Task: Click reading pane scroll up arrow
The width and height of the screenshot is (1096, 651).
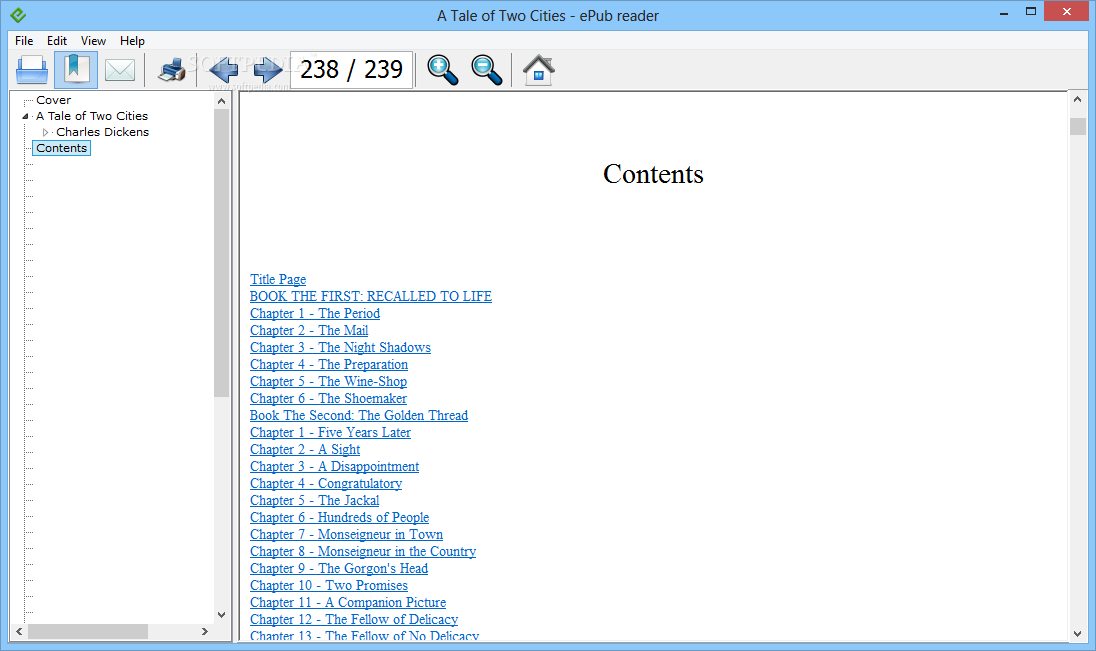Action: (1077, 99)
